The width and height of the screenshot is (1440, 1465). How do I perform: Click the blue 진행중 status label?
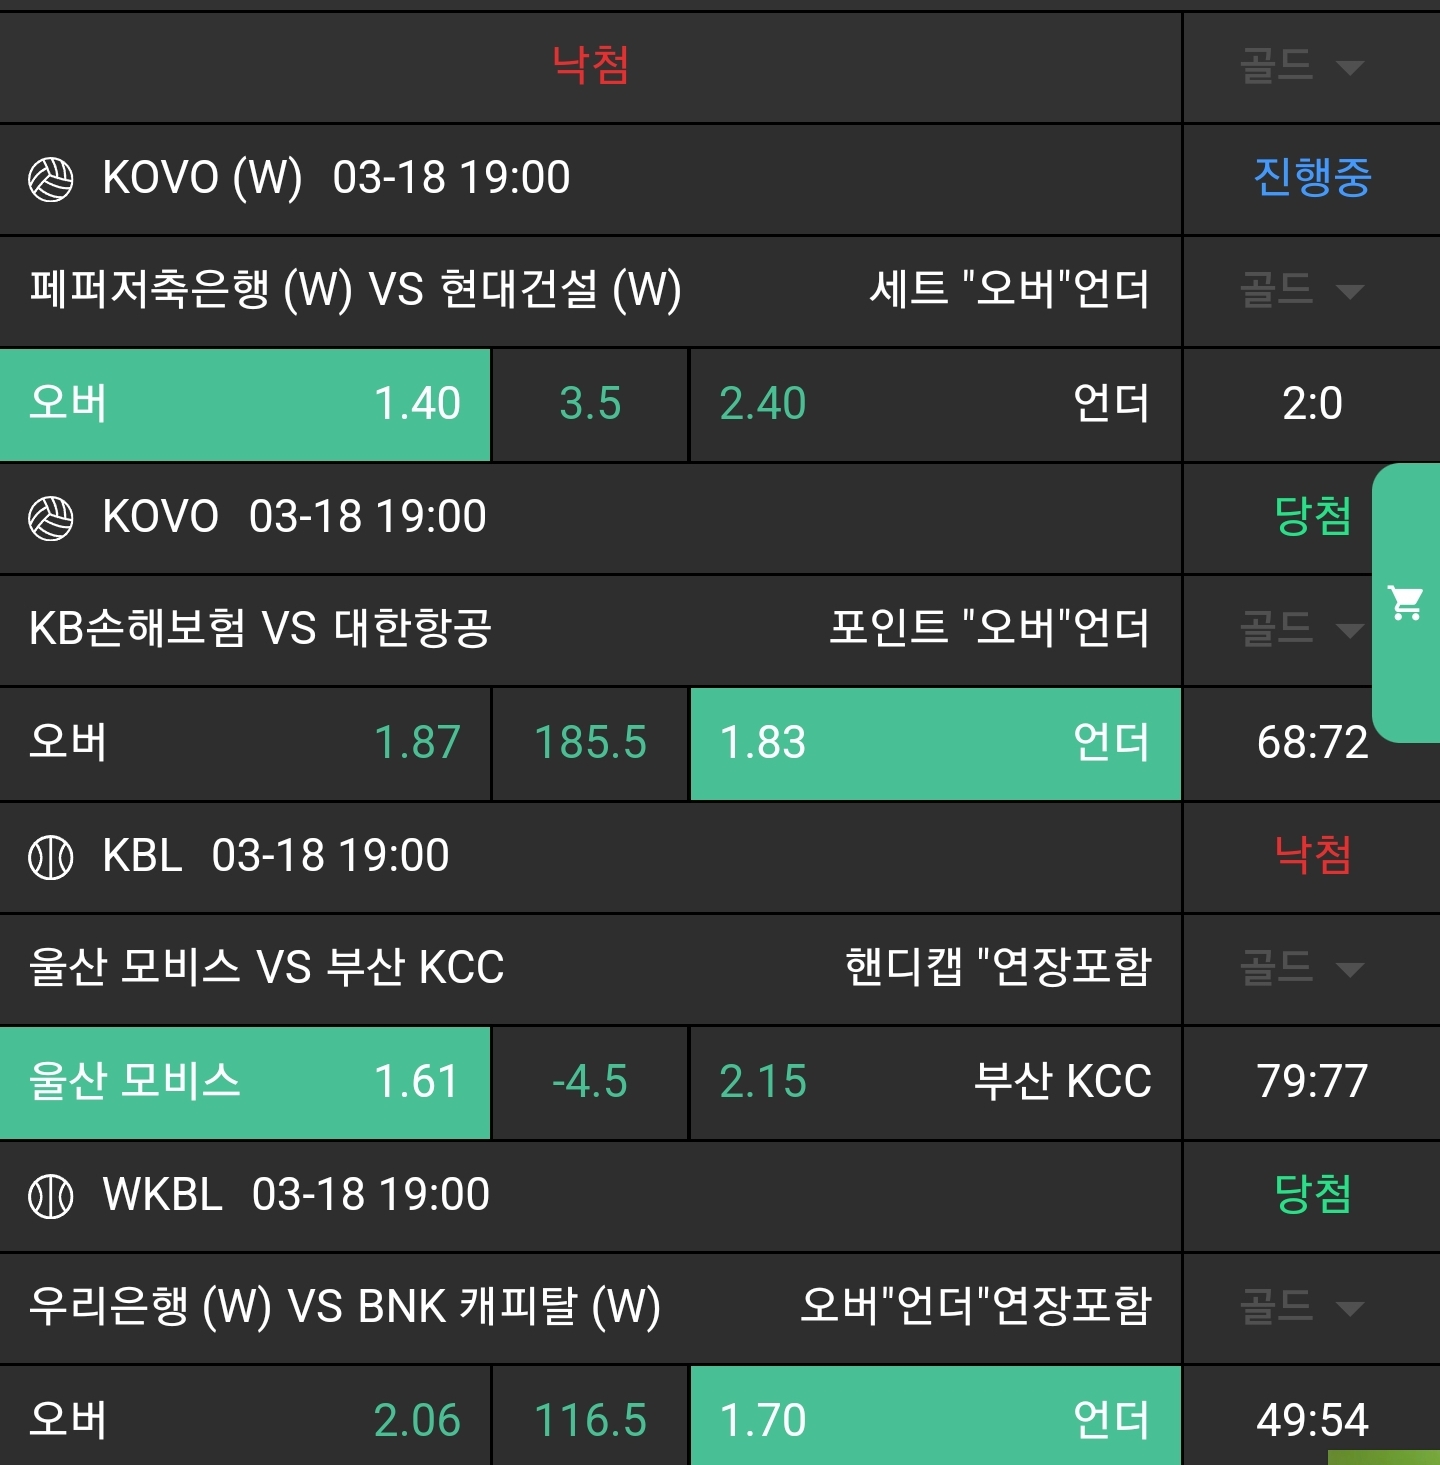pos(1312,178)
